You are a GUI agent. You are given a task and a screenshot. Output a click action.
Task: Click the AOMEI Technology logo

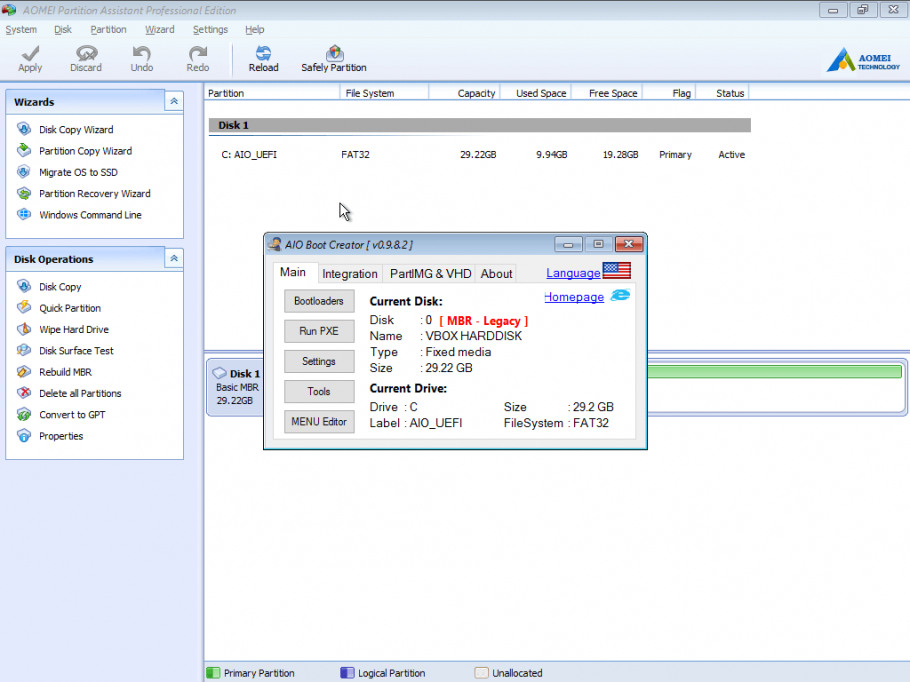[x=862, y=60]
